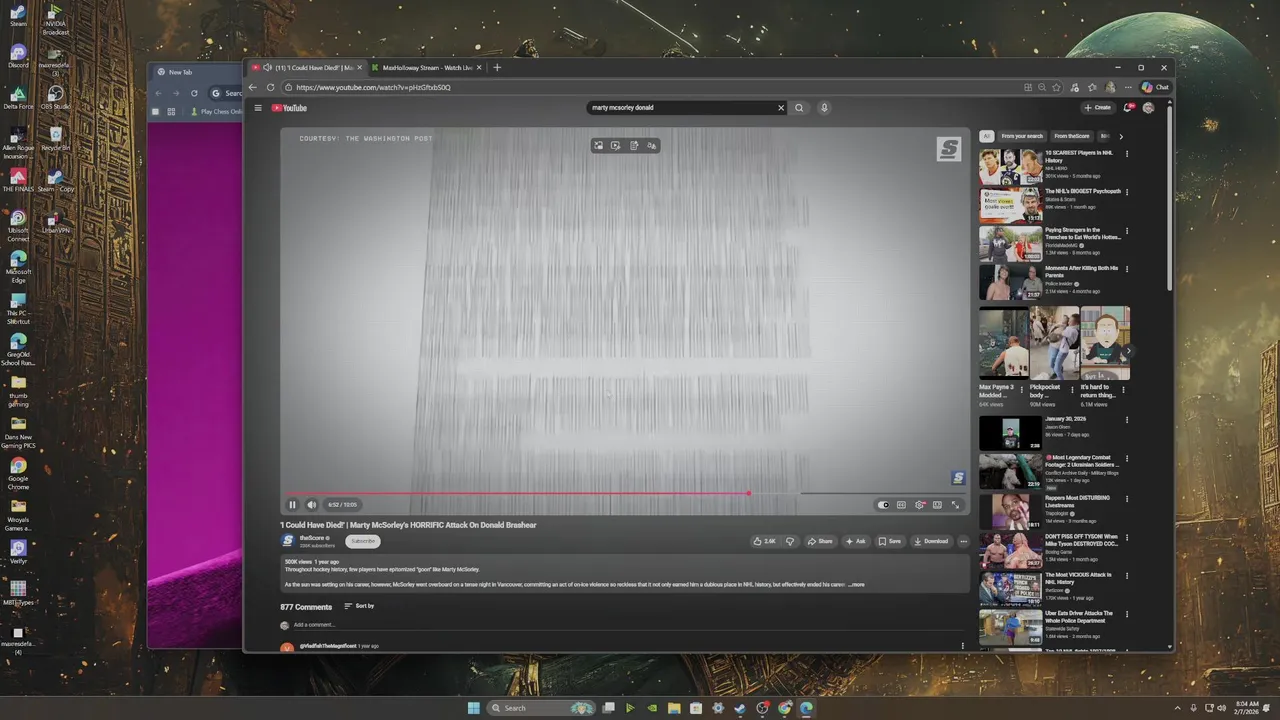Image resolution: width=1280 pixels, height=720 pixels.
Task: Open Copilot Chat in browser
Action: [1155, 87]
